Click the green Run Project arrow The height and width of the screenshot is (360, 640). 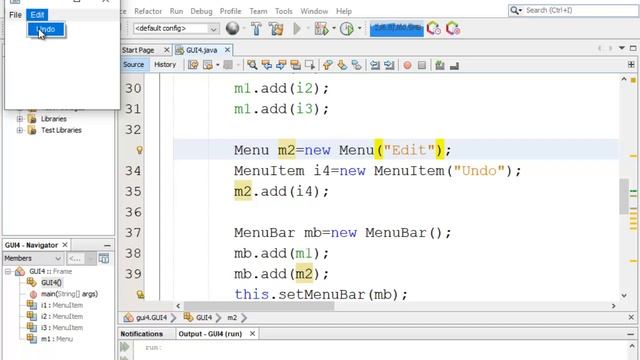(297, 29)
